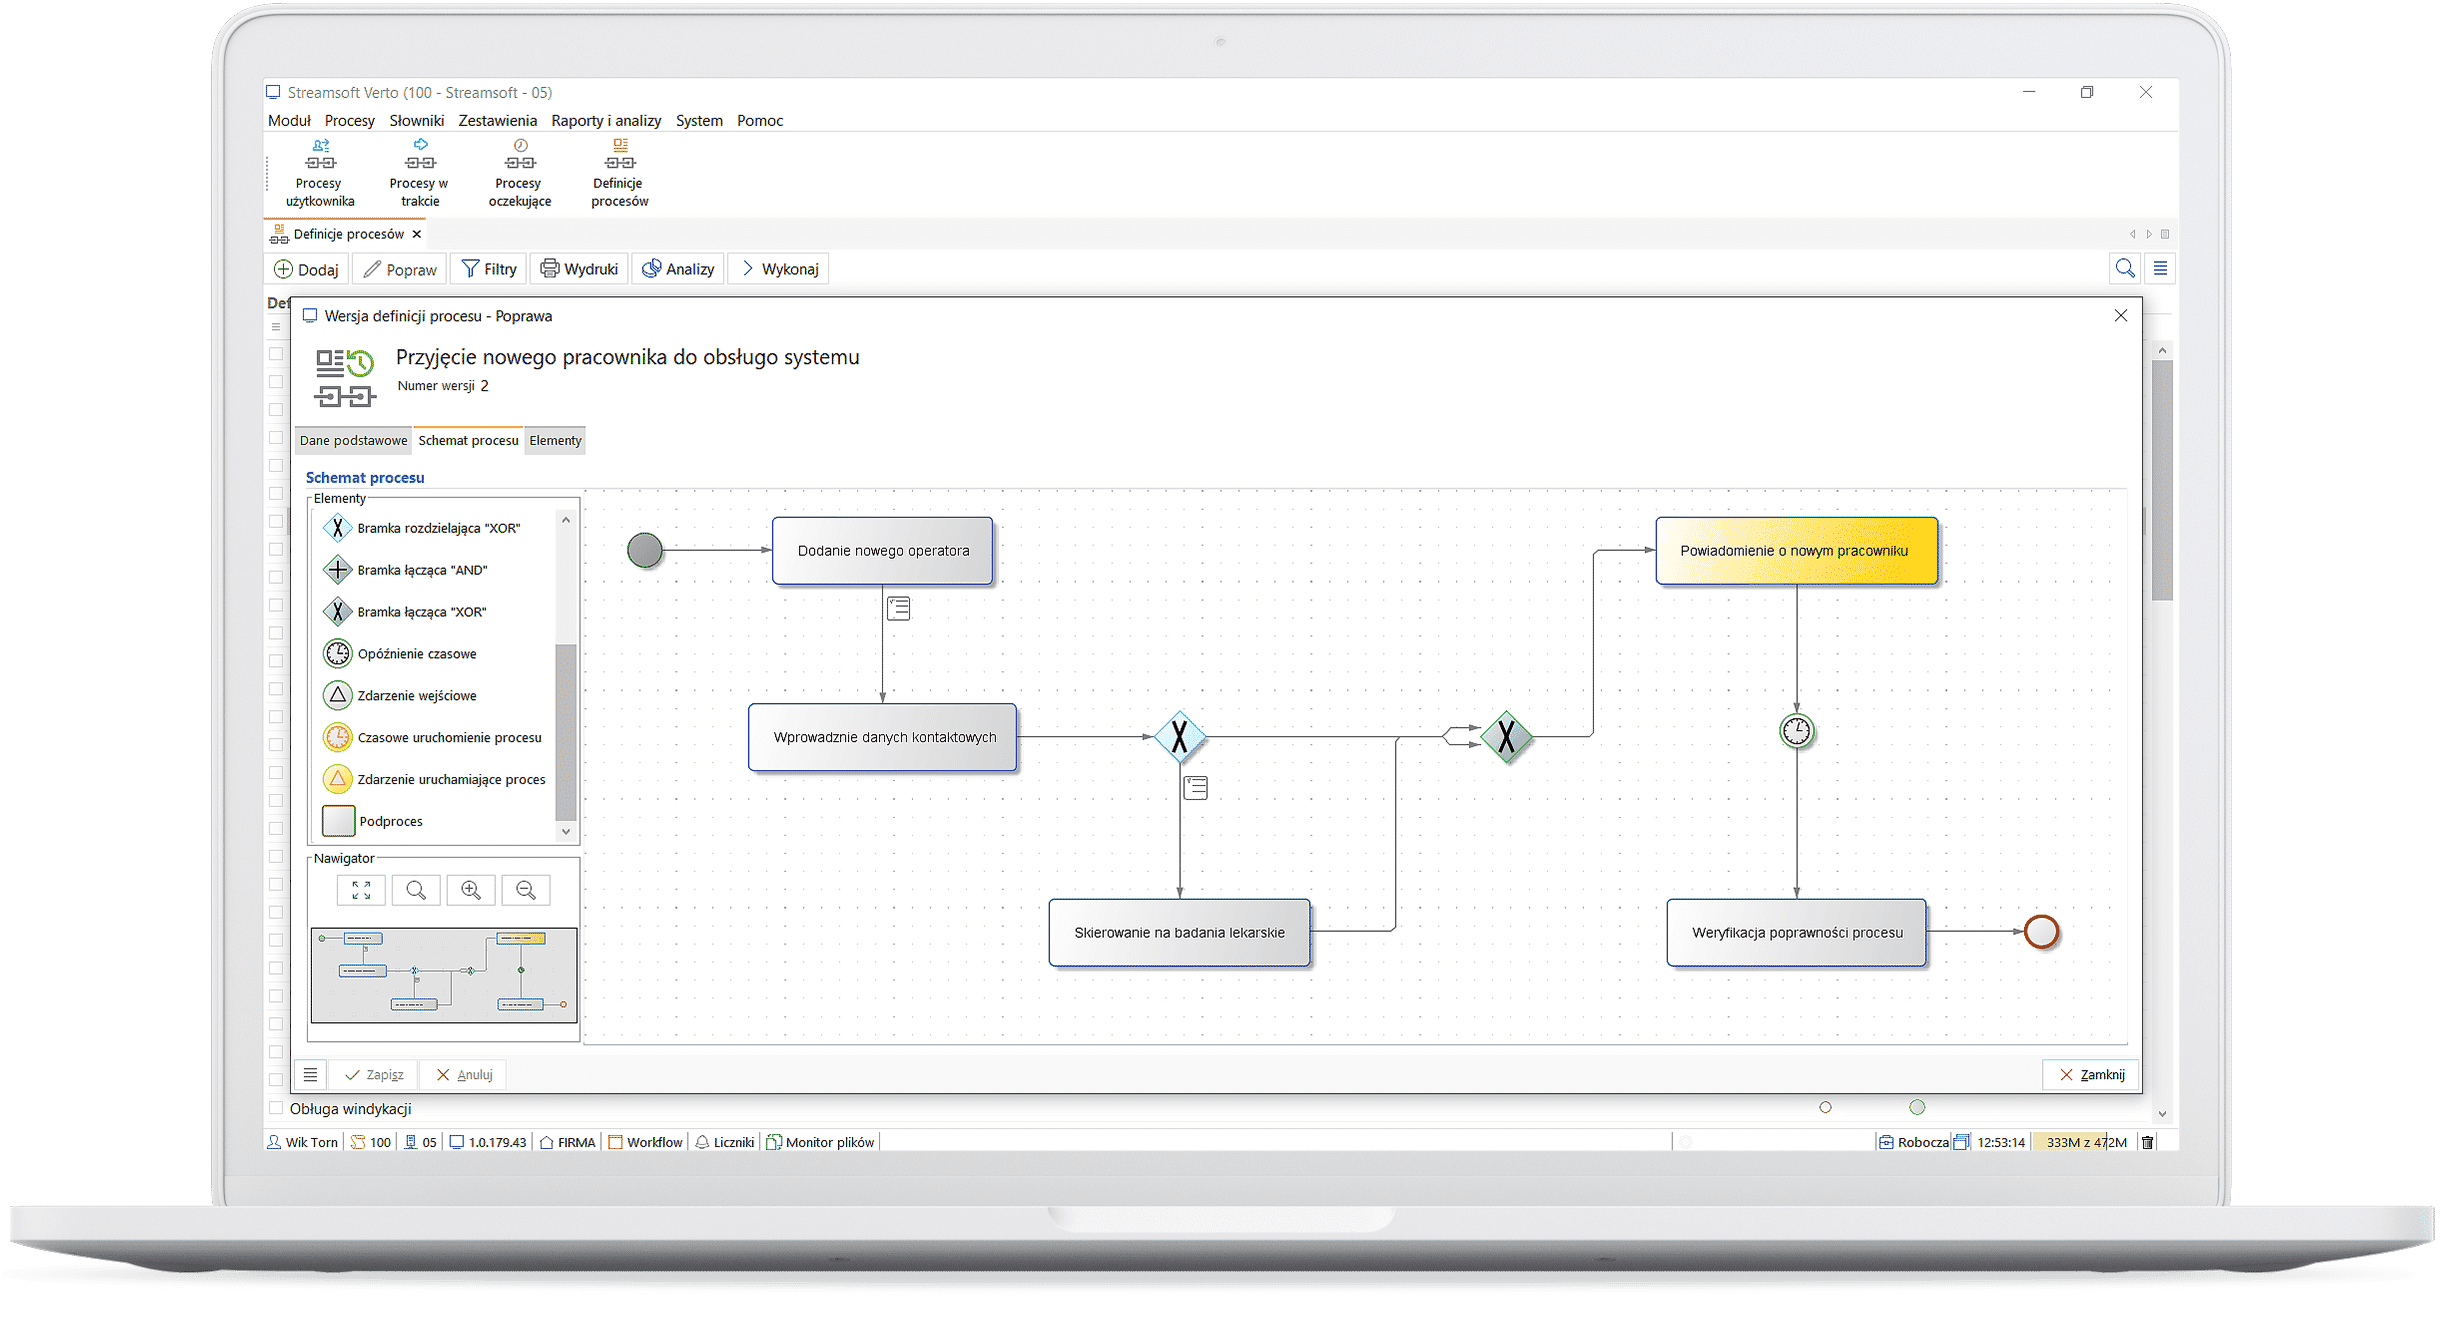This screenshot has width=2450, height=1333.
Task: Switch to the Schemat procesu tab
Action: 468,441
